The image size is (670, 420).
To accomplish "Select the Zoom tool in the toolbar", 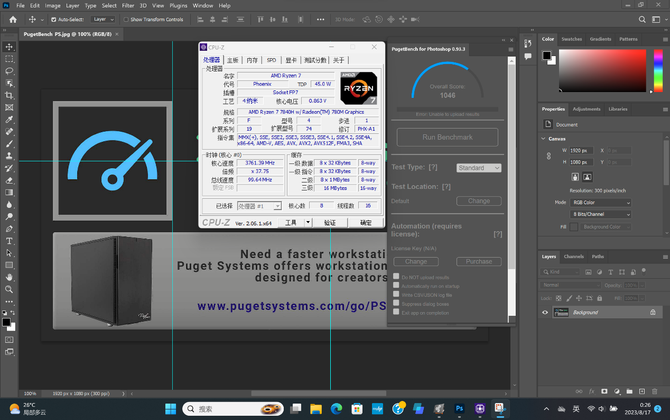I will 9,290.
